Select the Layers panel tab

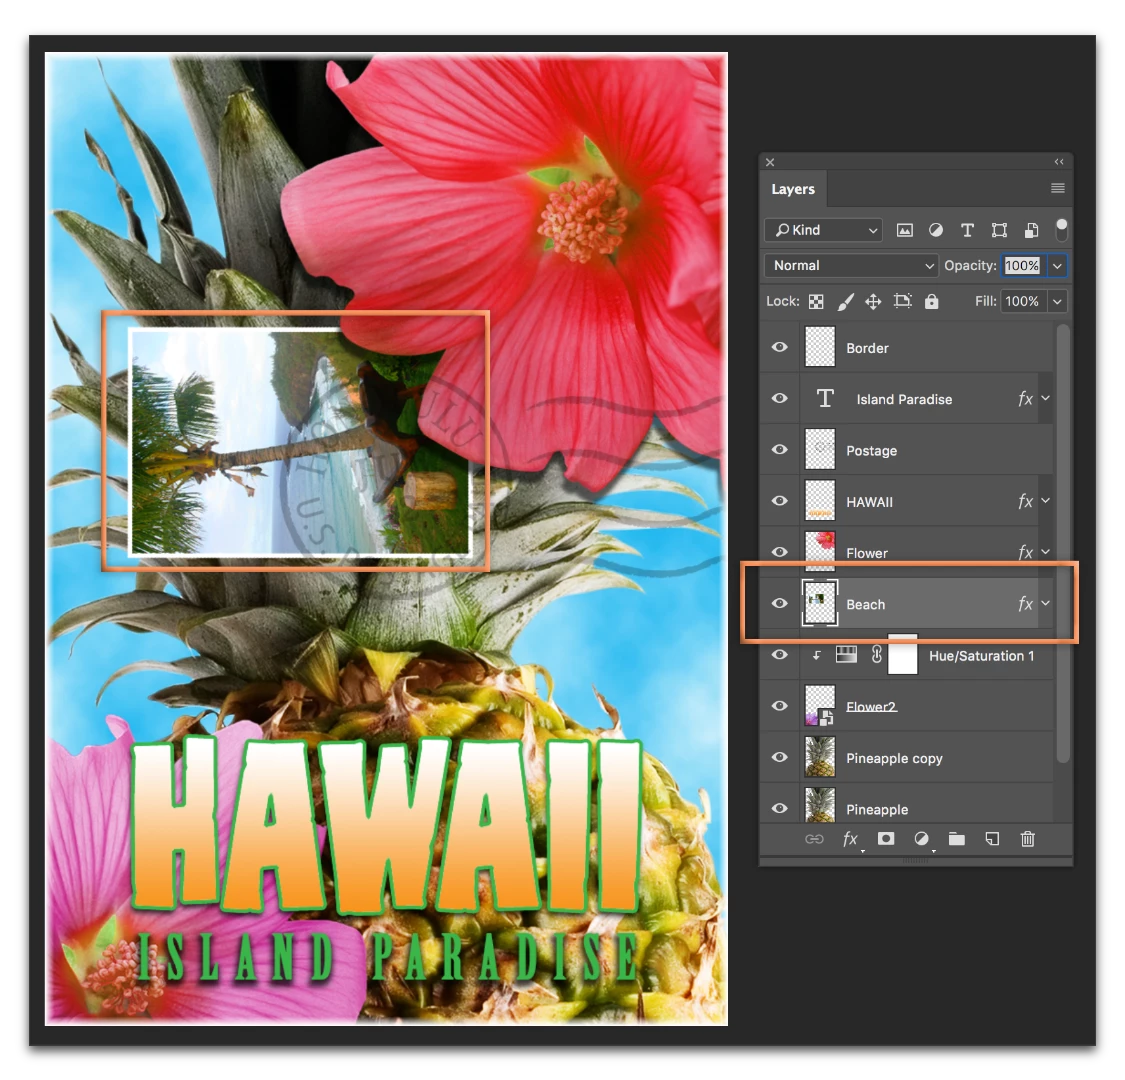[793, 189]
